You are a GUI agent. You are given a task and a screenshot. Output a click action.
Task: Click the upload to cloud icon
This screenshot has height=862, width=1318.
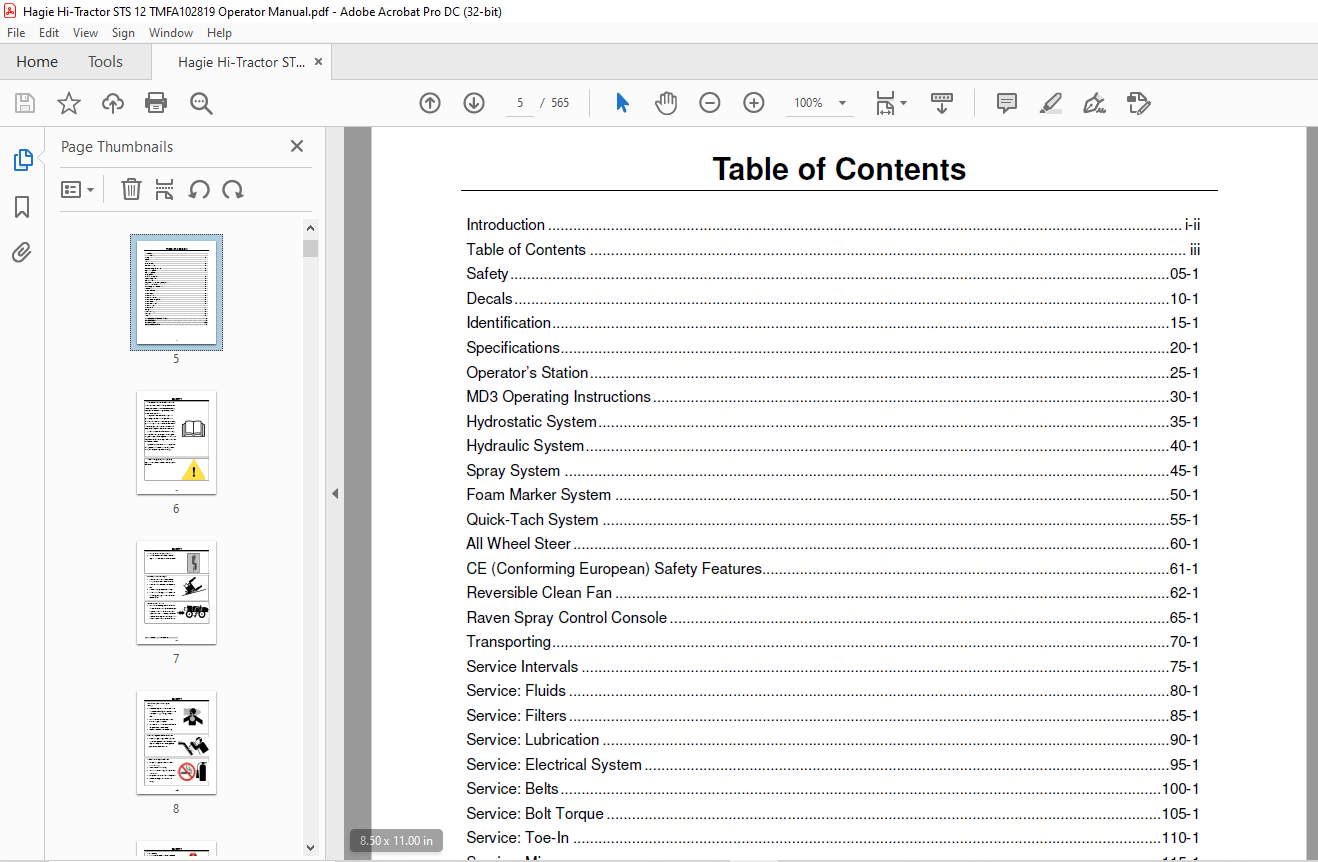[113, 103]
